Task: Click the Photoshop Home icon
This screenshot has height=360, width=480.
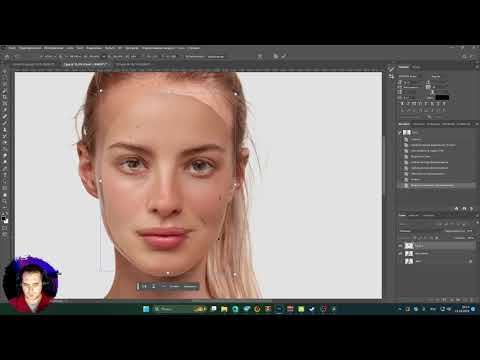Action: [x=7, y=57]
